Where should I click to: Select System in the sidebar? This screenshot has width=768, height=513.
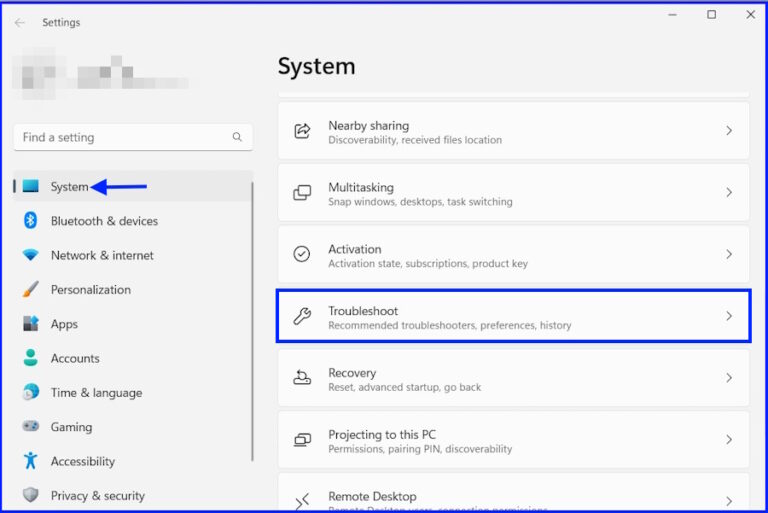click(x=133, y=186)
